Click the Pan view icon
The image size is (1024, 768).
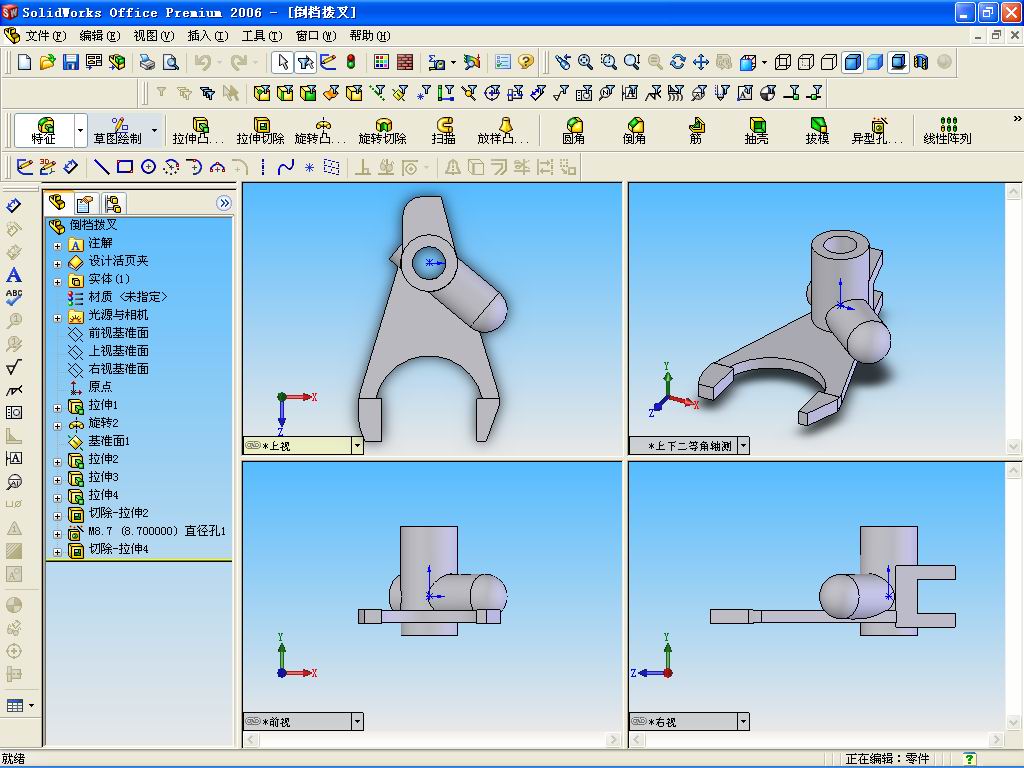[x=701, y=62]
